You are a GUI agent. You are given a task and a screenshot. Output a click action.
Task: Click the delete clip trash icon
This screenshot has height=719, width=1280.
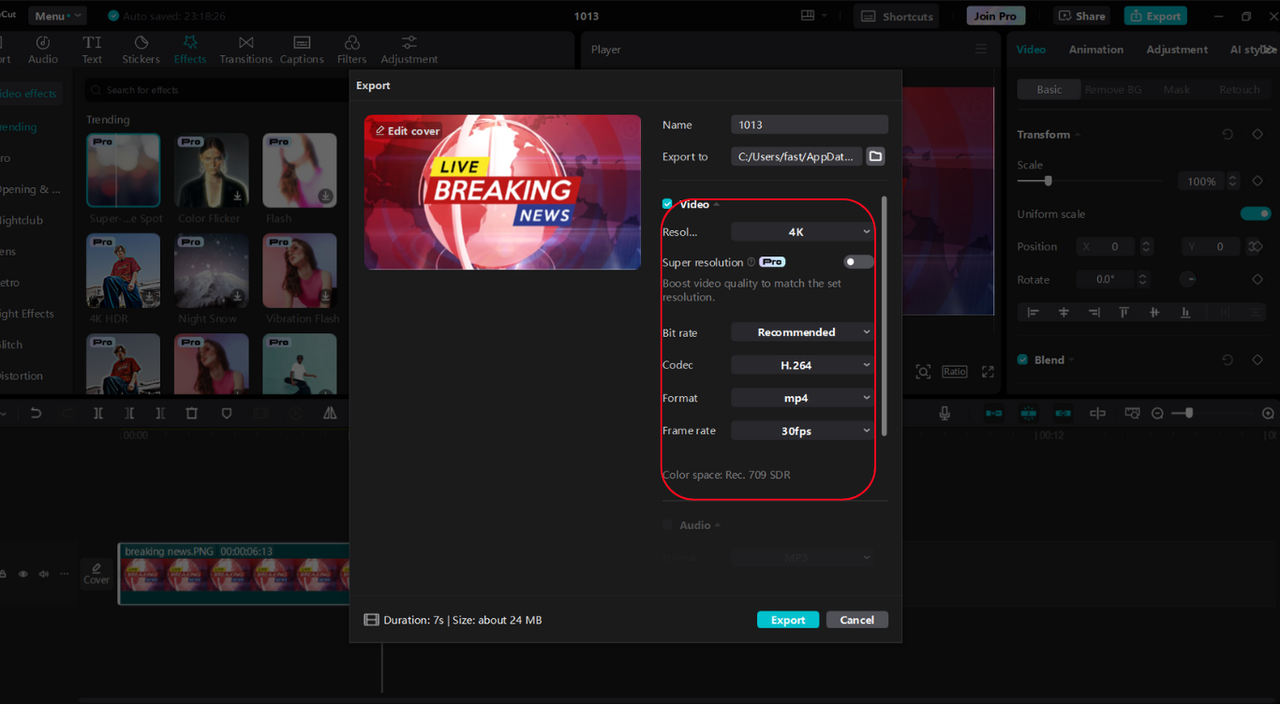192,413
